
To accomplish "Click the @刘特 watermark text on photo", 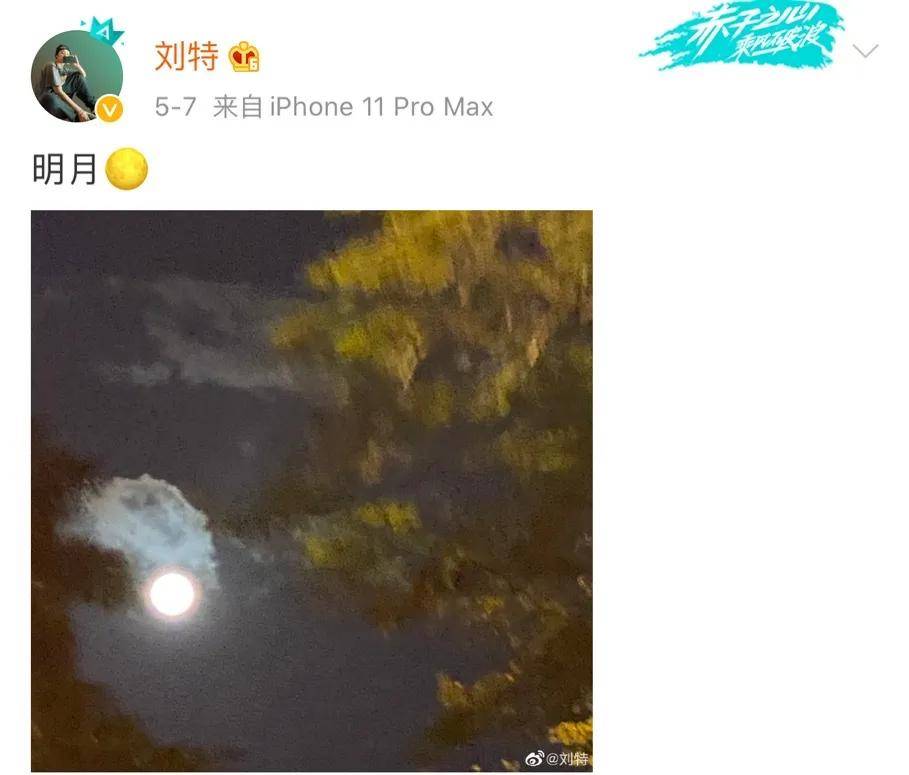I will [x=567, y=758].
